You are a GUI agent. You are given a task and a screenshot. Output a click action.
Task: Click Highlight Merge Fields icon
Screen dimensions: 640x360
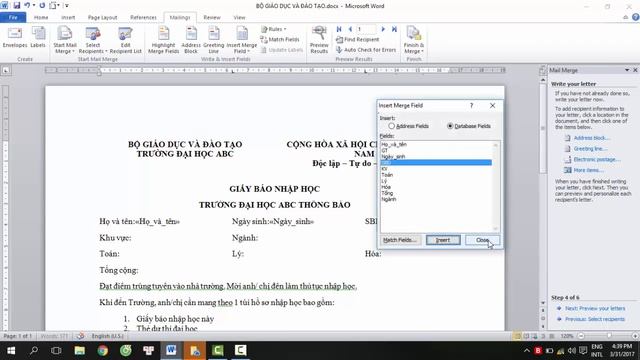[x=163, y=40]
